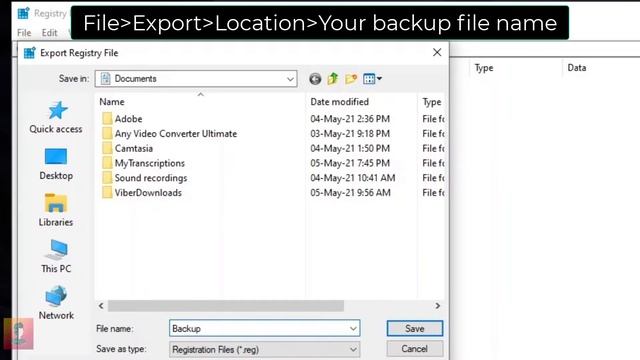The width and height of the screenshot is (640, 360).
Task: Click the Registry Editor window icon
Action: (23, 13)
